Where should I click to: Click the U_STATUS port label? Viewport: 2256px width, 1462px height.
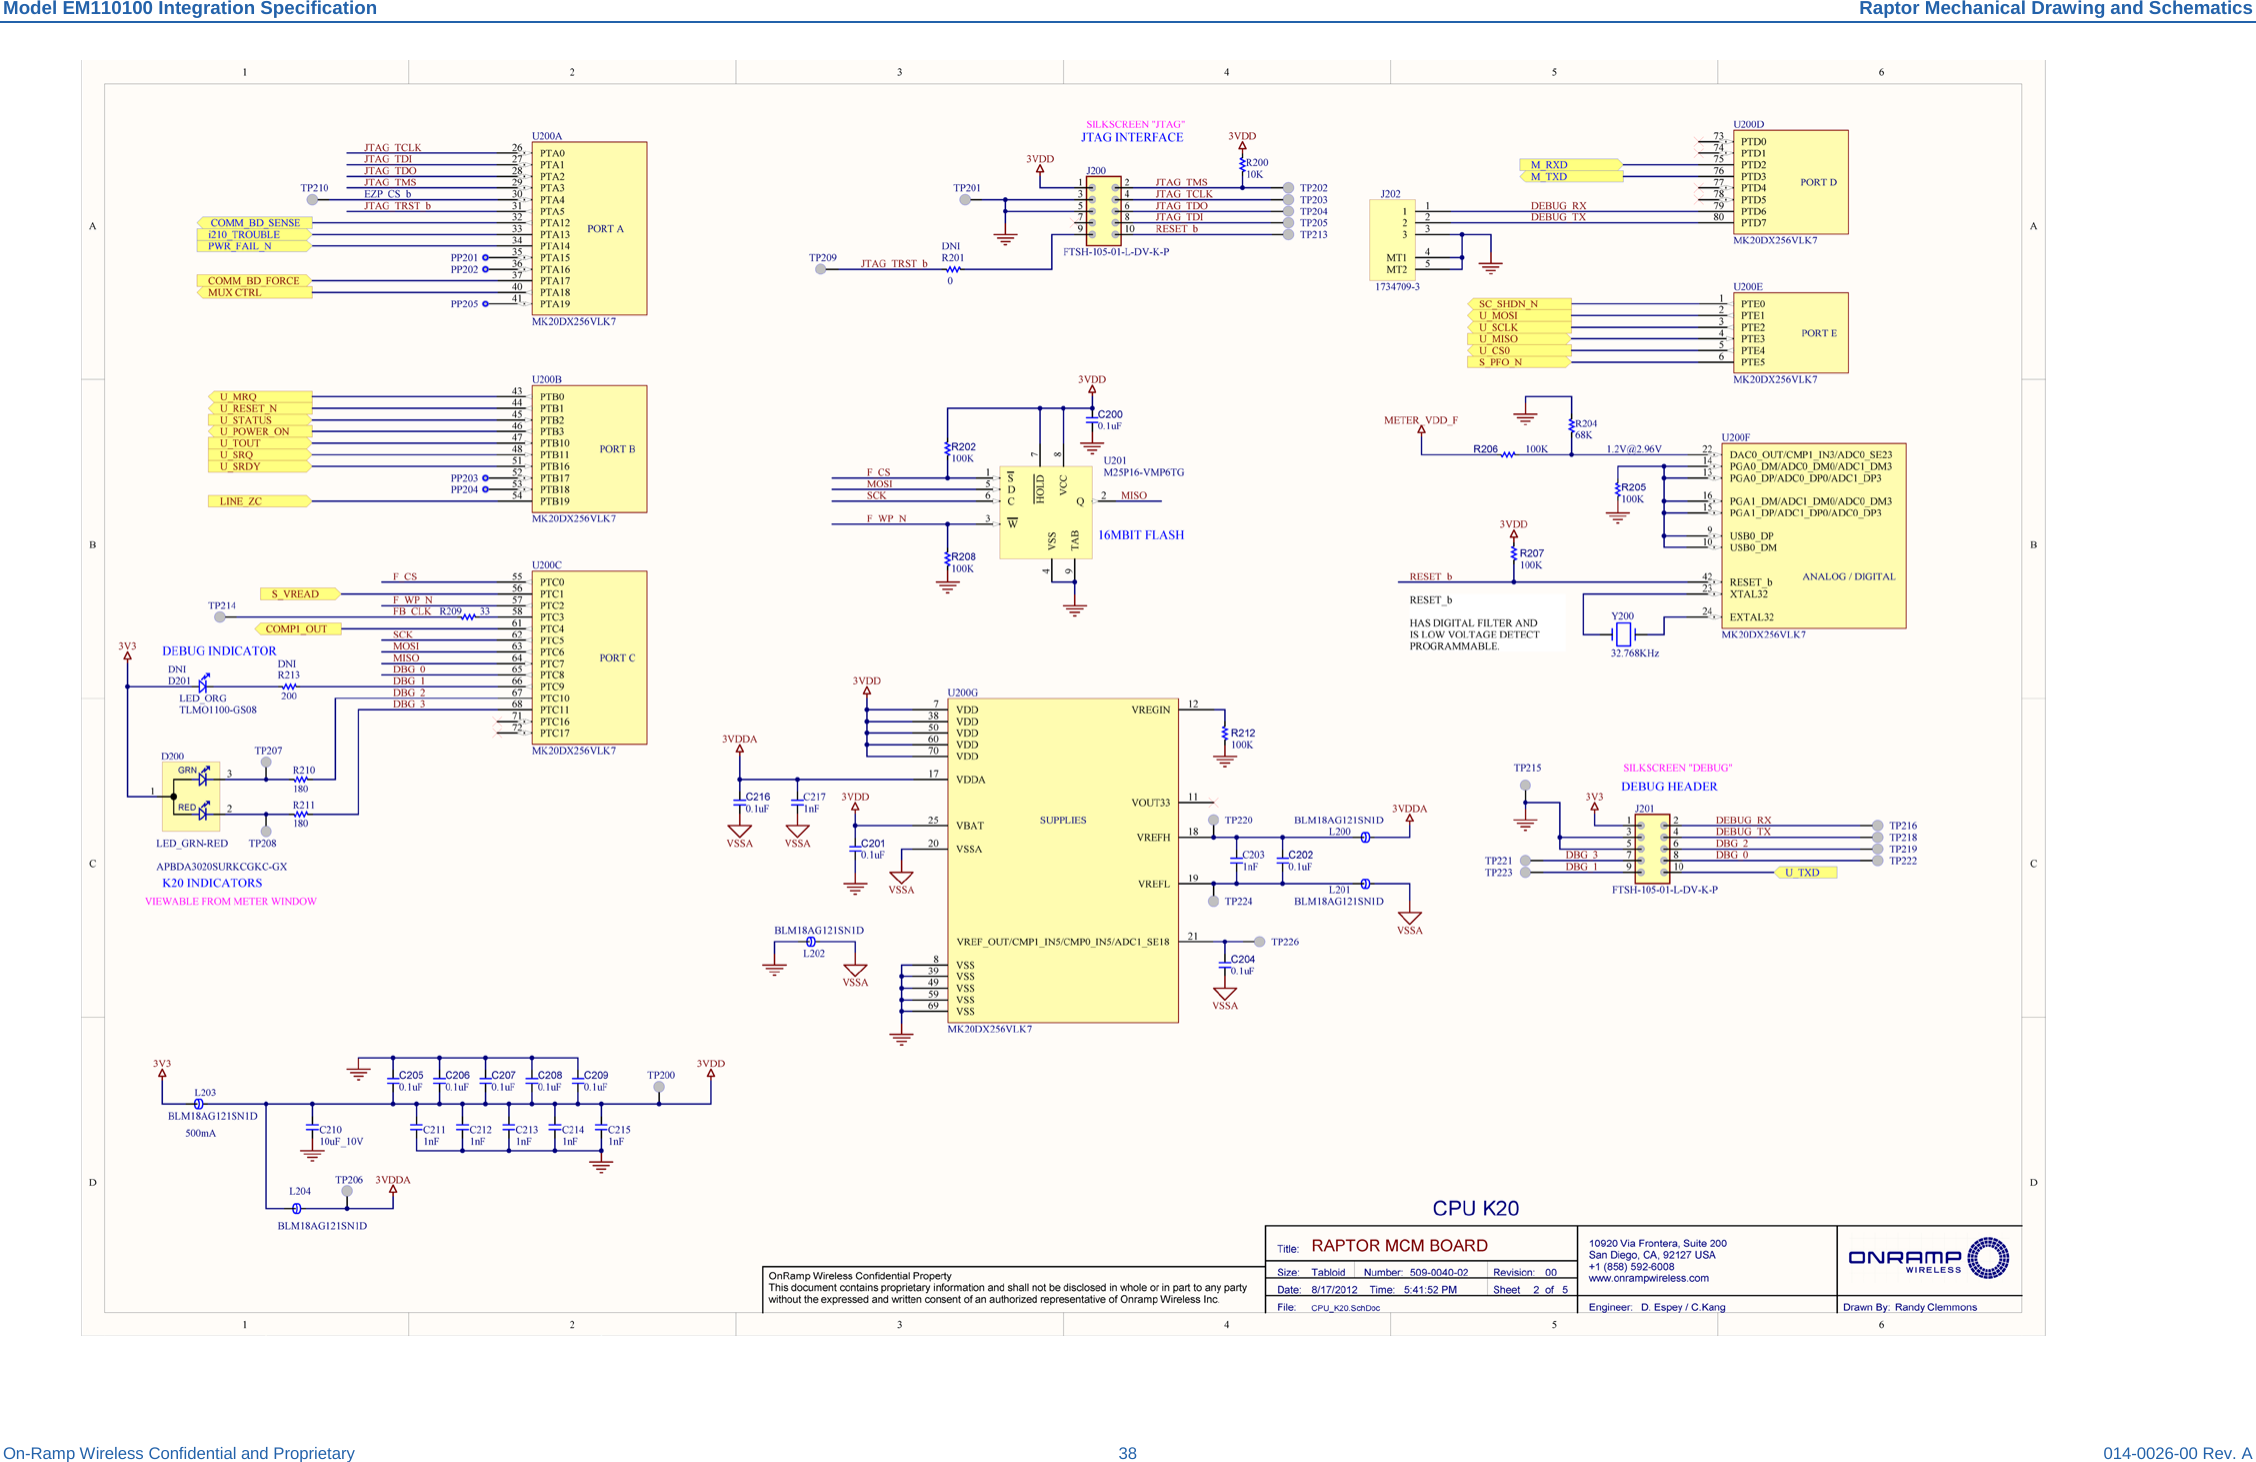click(x=260, y=420)
